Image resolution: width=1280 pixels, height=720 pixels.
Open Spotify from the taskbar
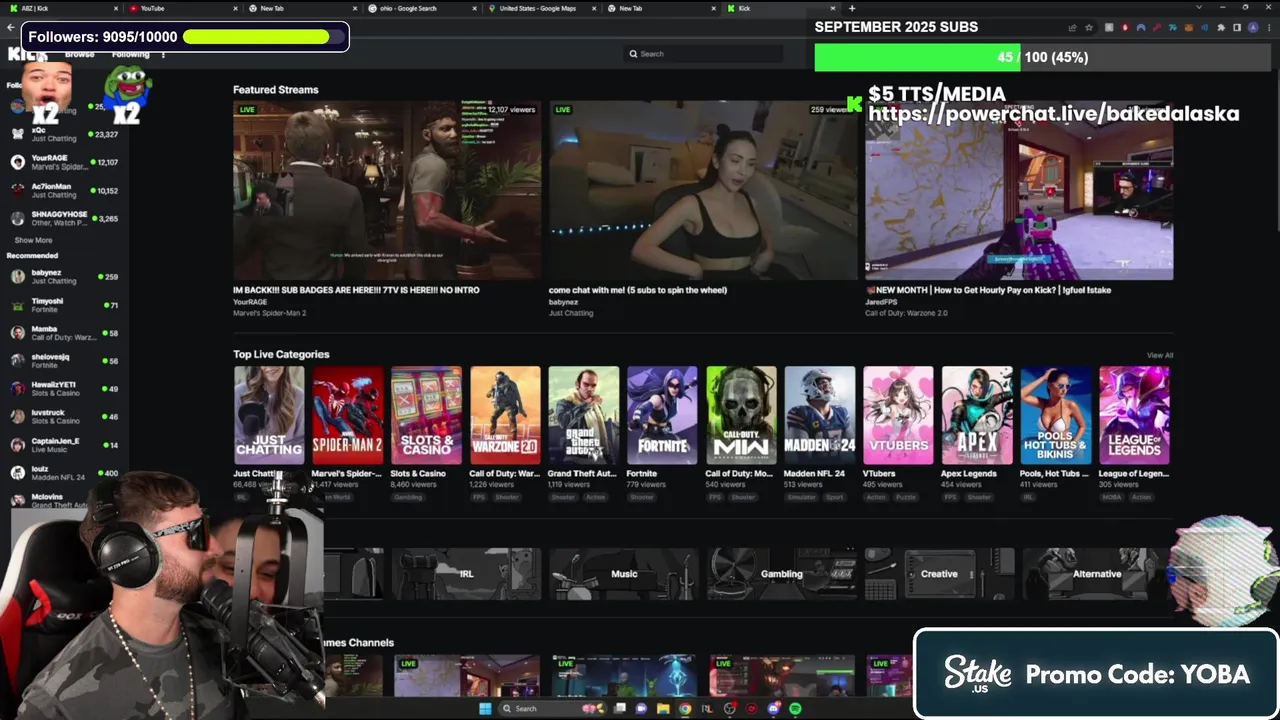click(795, 709)
